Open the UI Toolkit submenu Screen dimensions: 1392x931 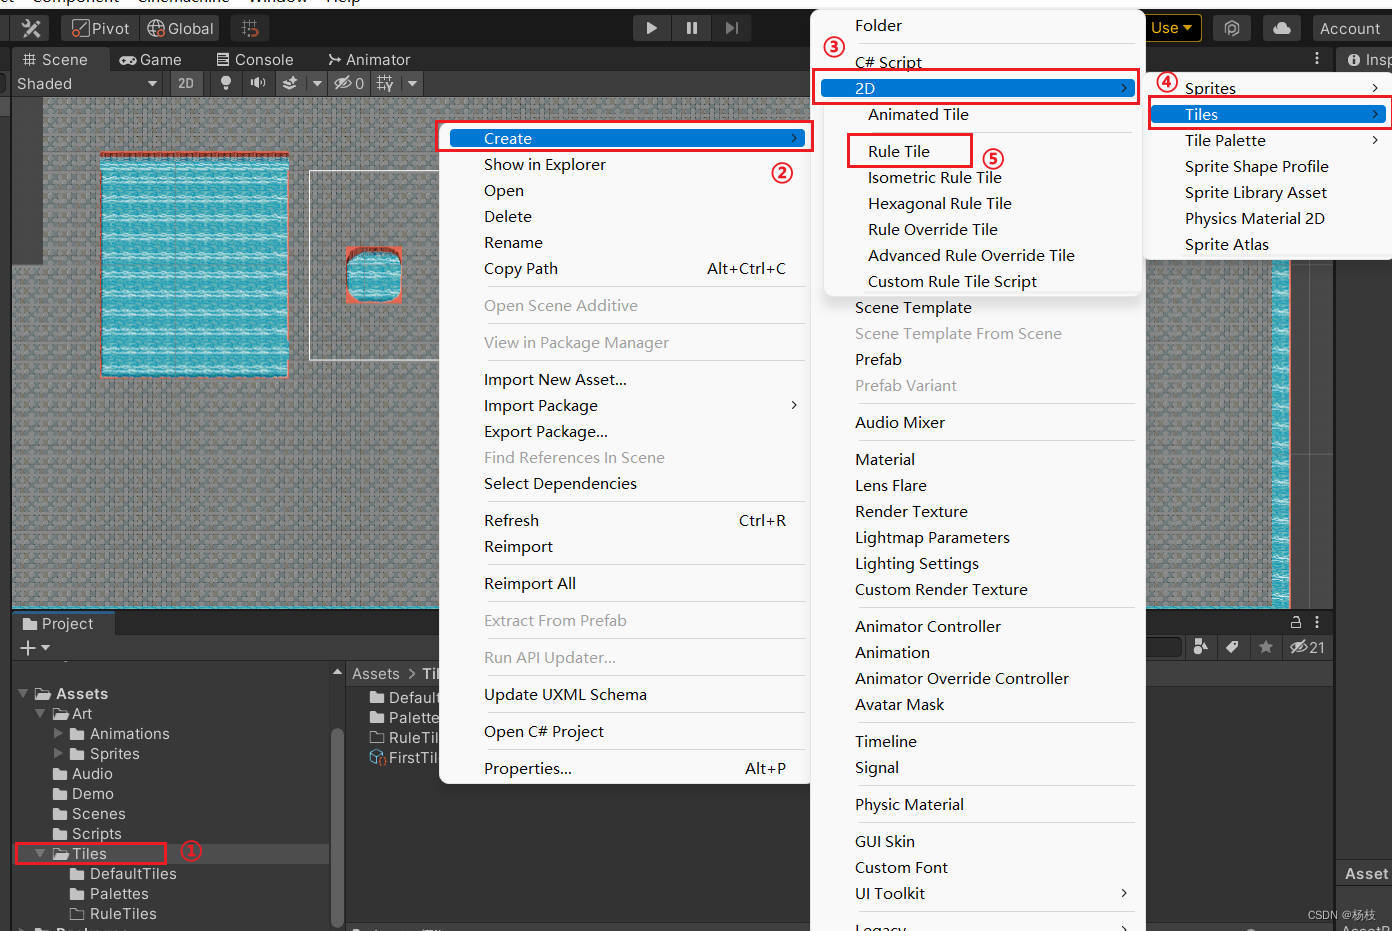(980, 893)
